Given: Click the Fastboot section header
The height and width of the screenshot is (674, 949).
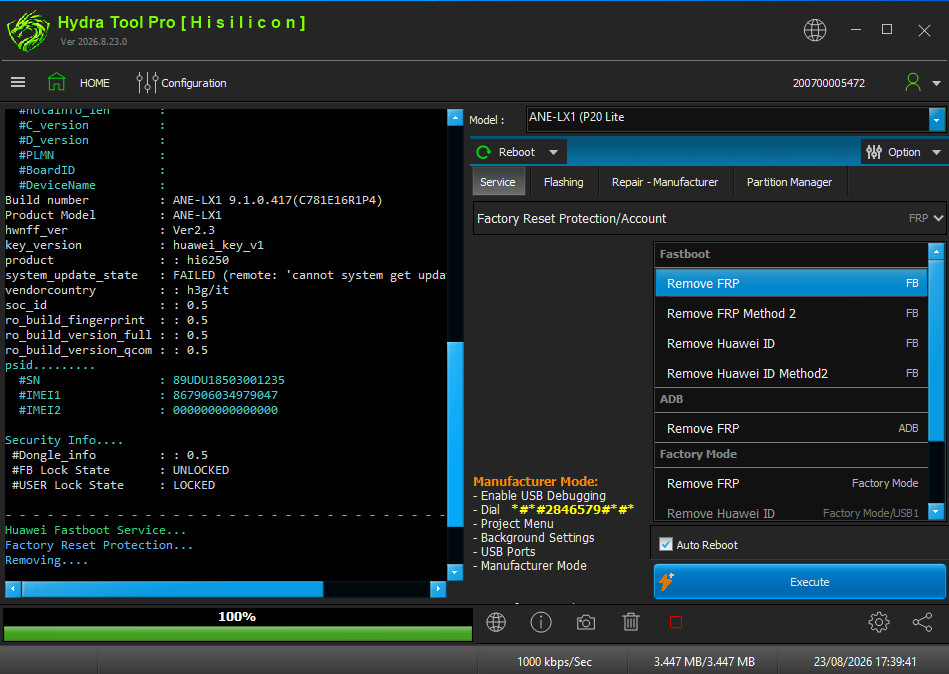Looking at the screenshot, I should 791,254.
